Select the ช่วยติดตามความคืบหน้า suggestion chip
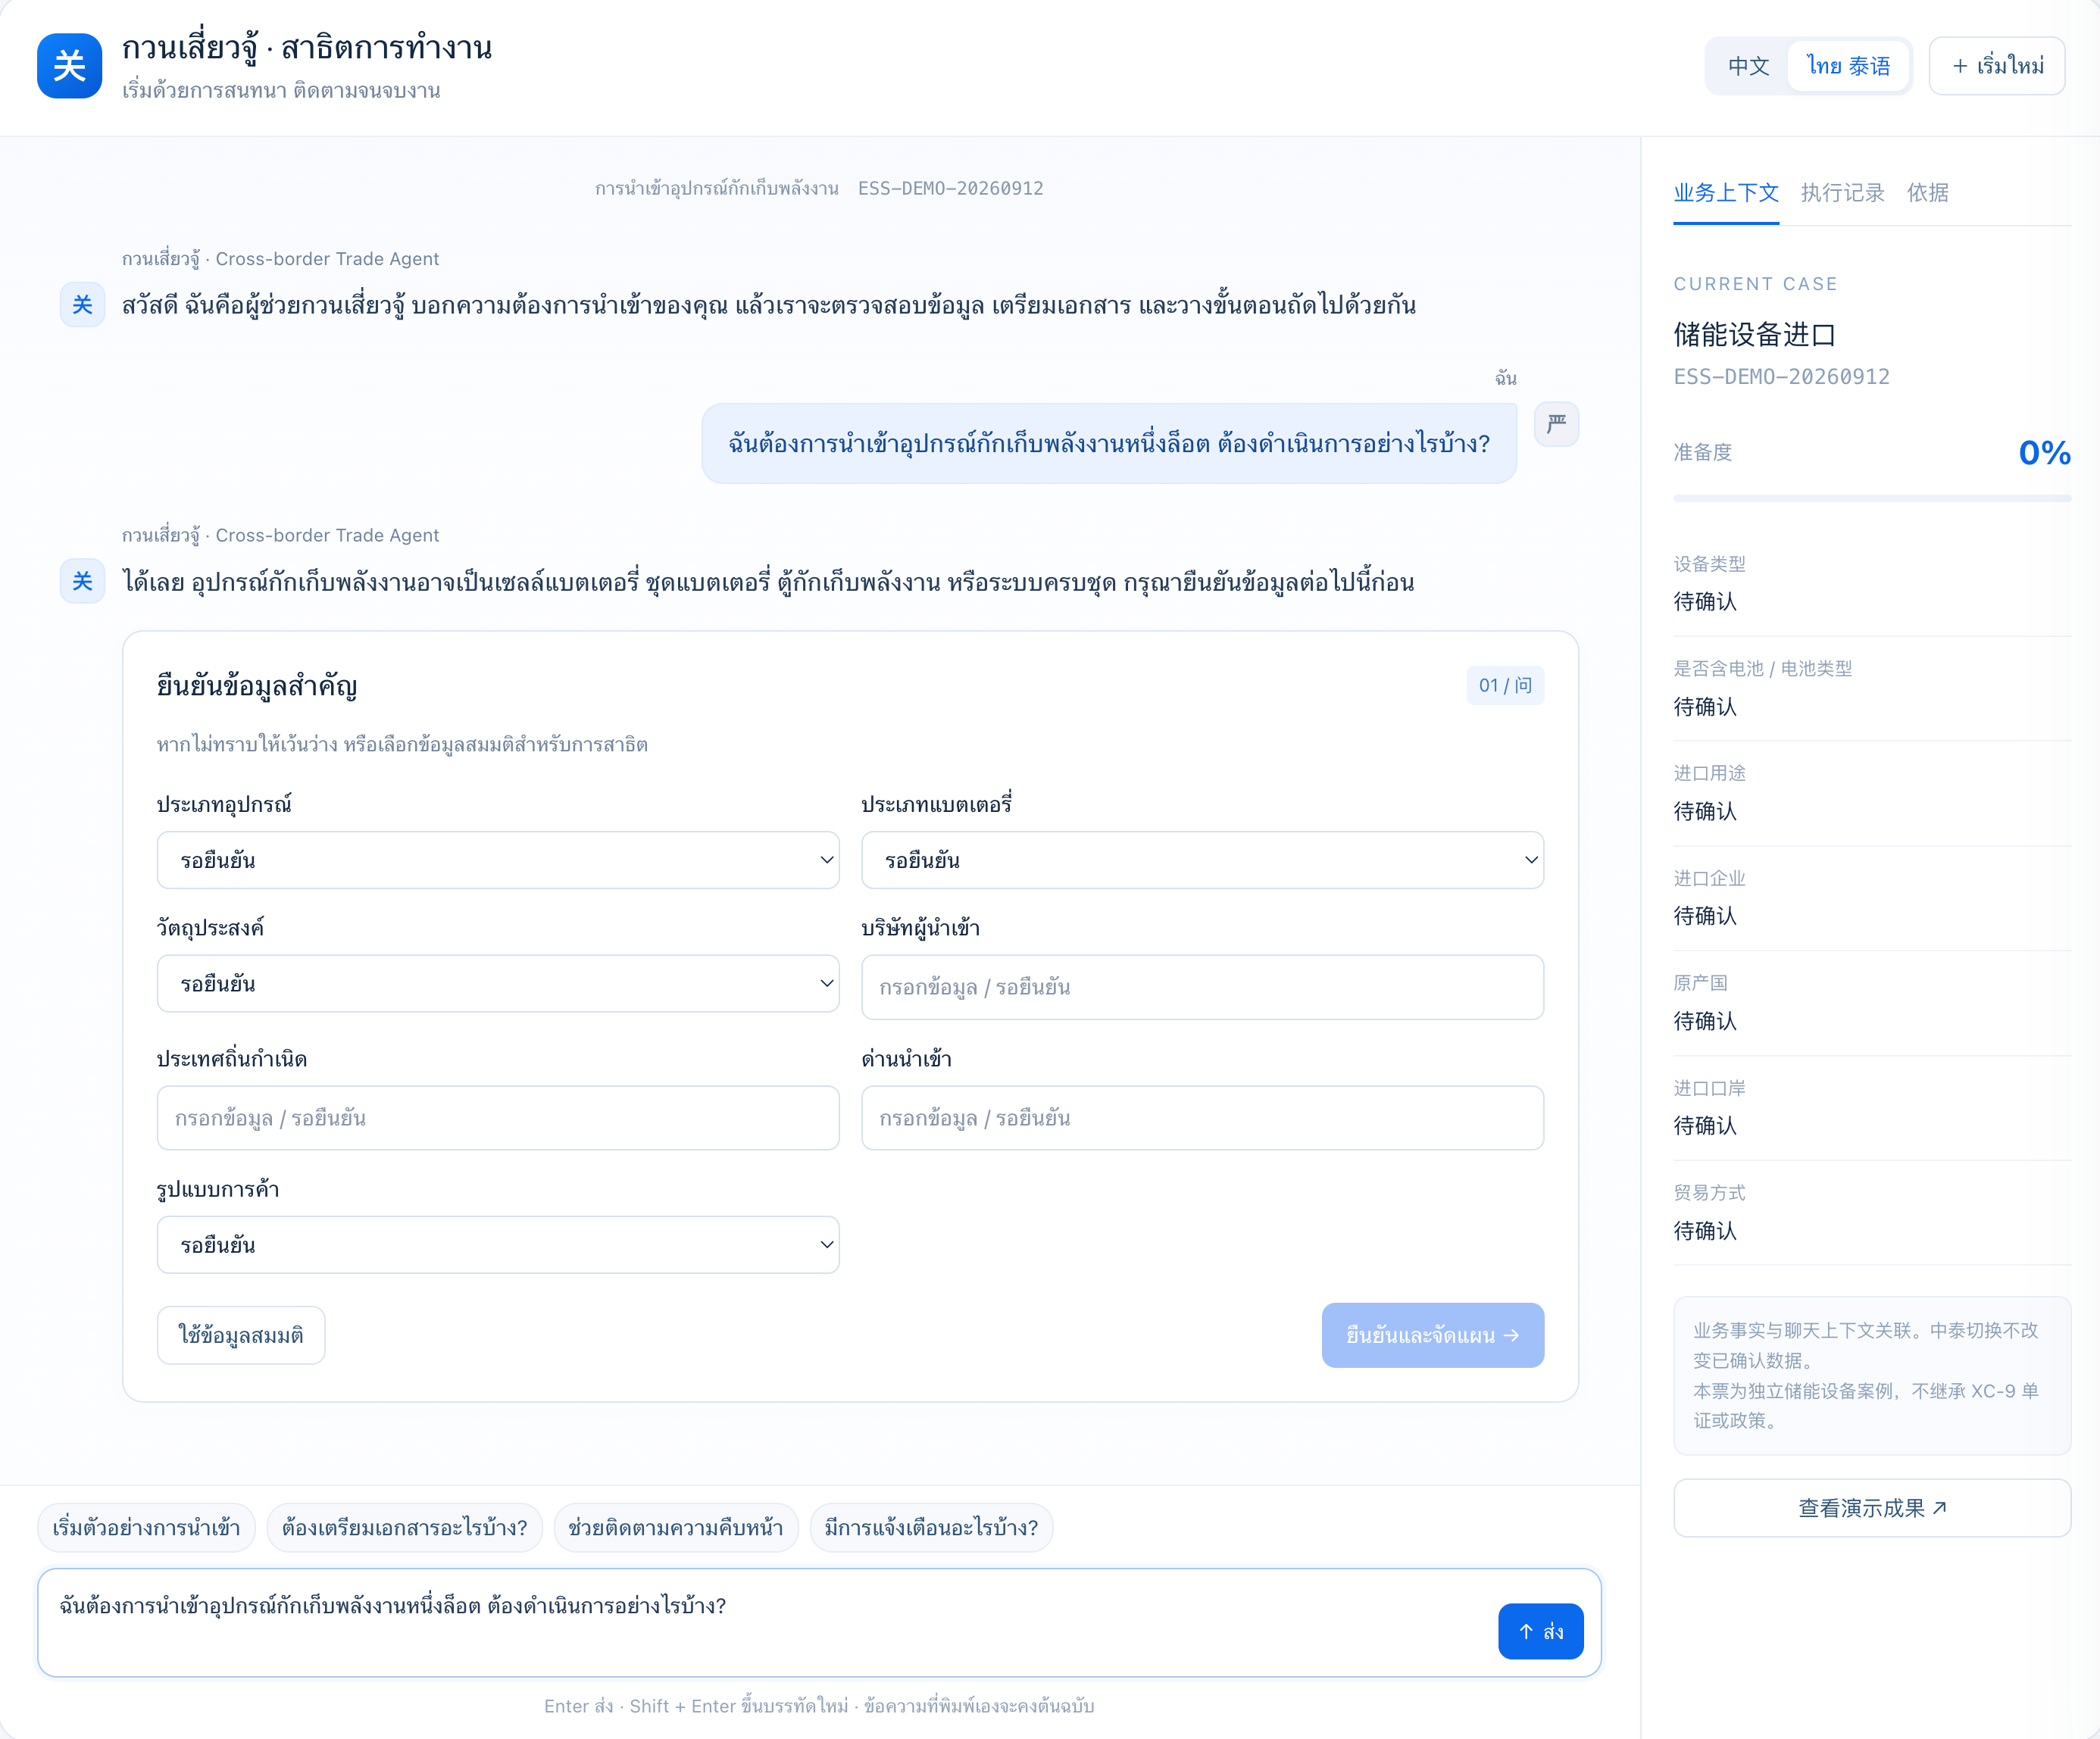Image resolution: width=2100 pixels, height=1739 pixels. click(x=675, y=1528)
